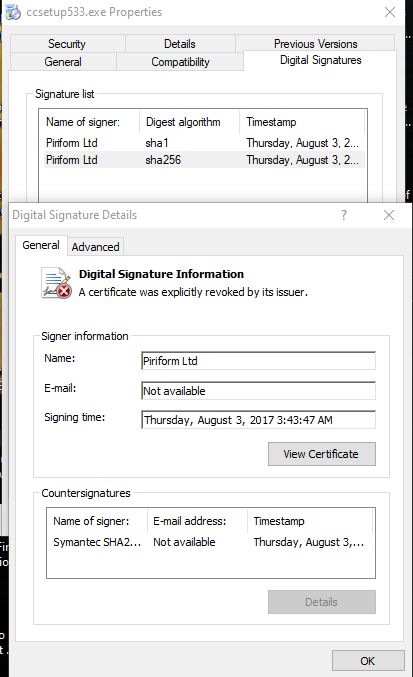
Task: Click the signer Name field Piriform Ltd
Action: point(259,361)
